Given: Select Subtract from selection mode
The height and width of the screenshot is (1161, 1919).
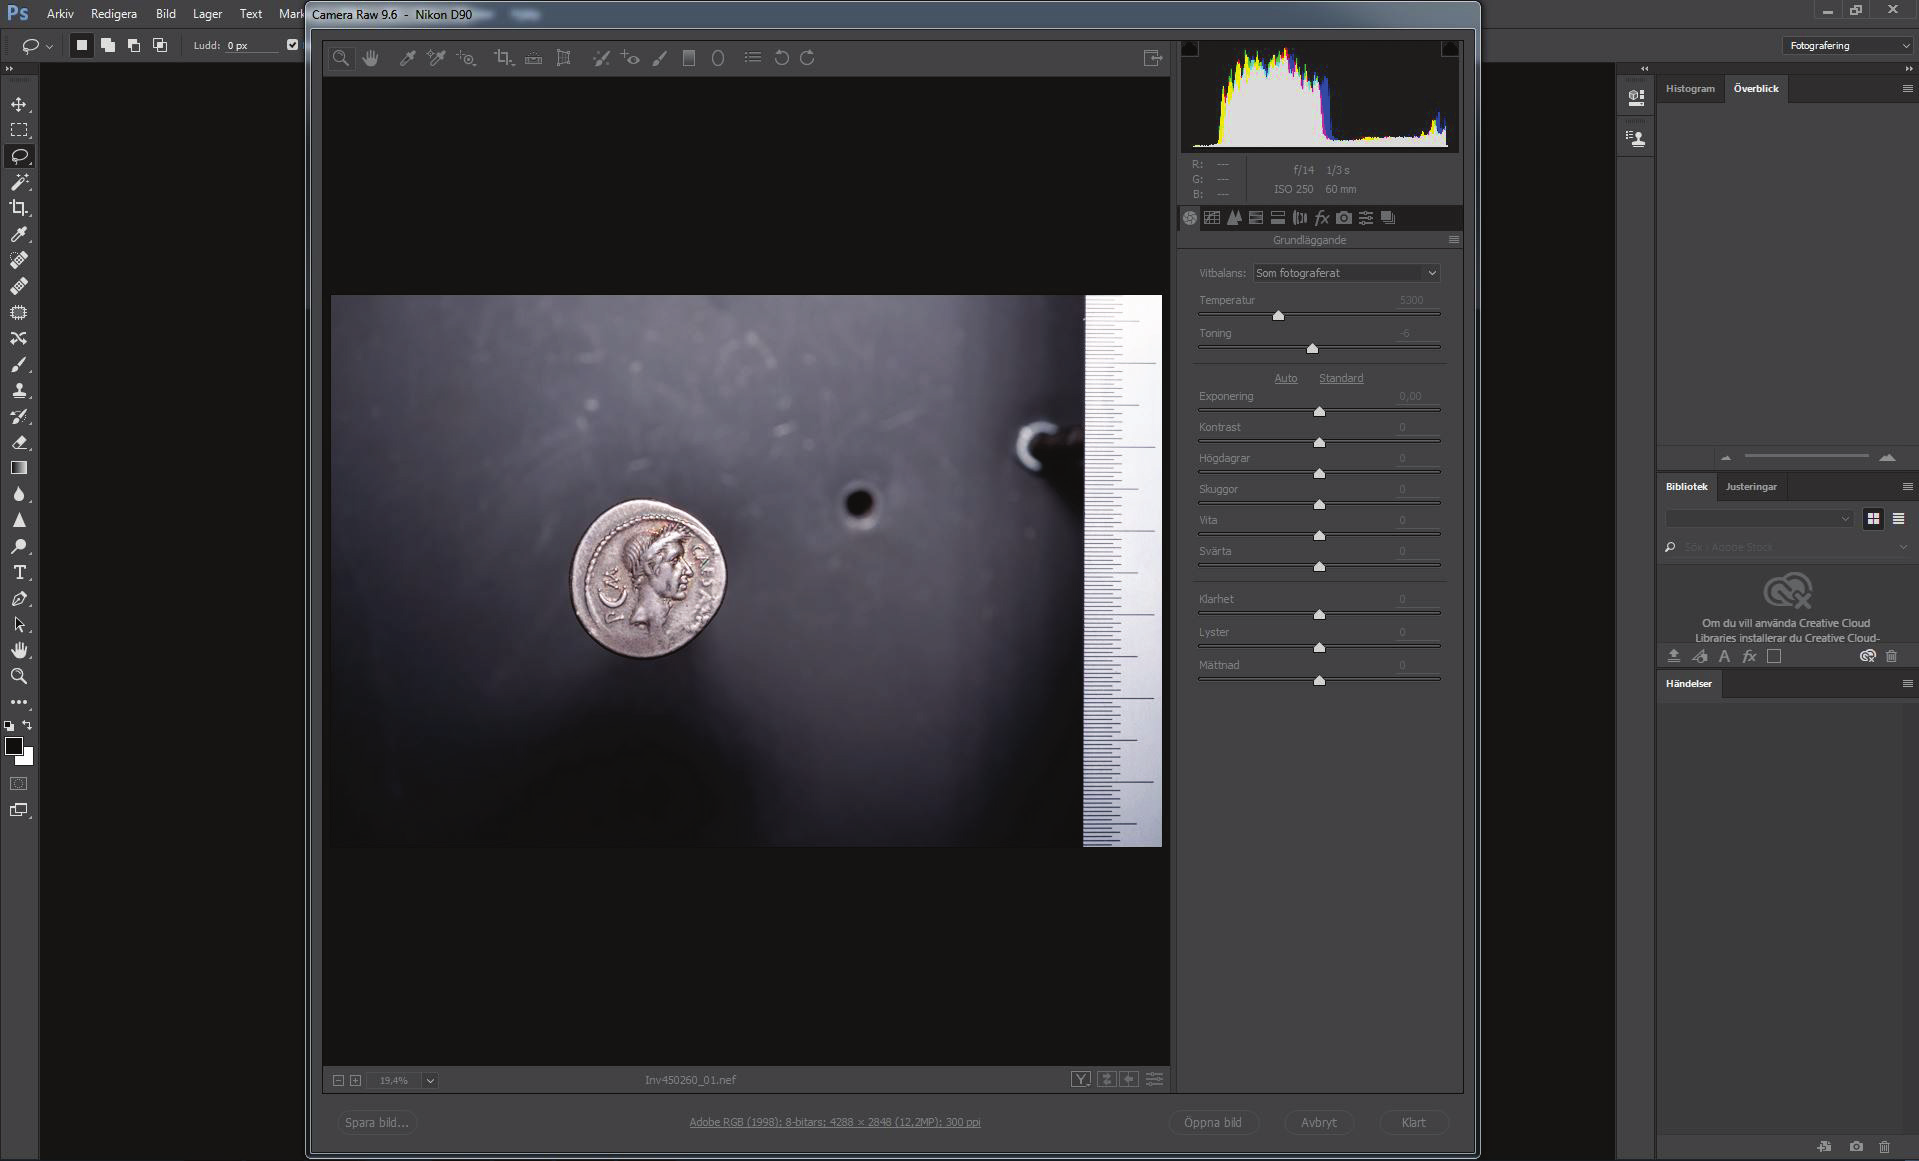Looking at the screenshot, I should pyautogui.click(x=134, y=45).
